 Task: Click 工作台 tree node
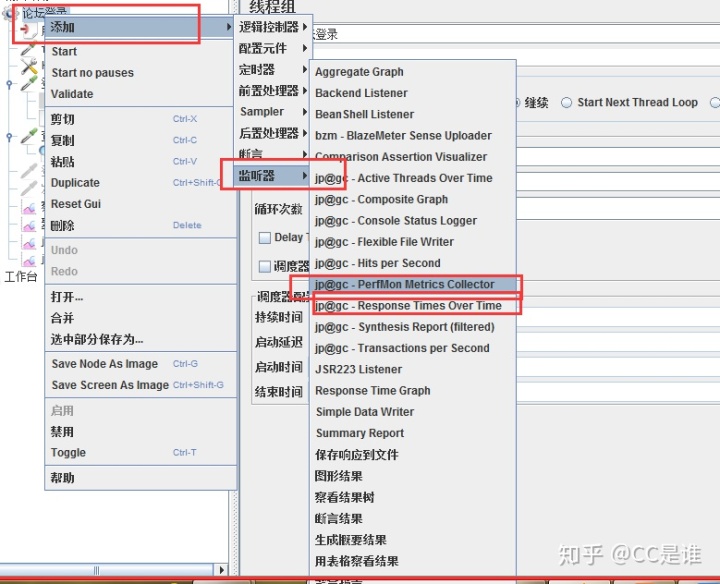(21, 276)
